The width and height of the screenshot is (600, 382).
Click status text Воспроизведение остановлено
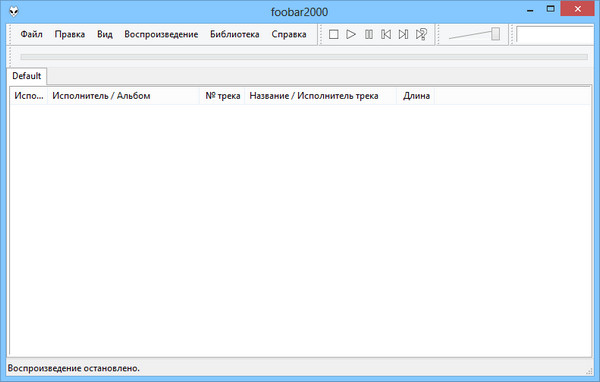pos(73,368)
